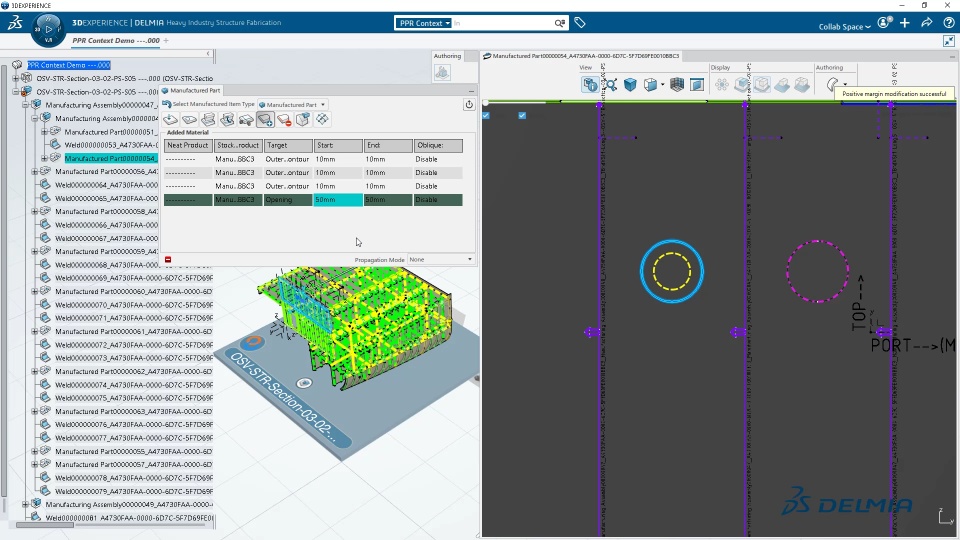
Task: Click the export icon at dialog right
Action: coord(469,105)
